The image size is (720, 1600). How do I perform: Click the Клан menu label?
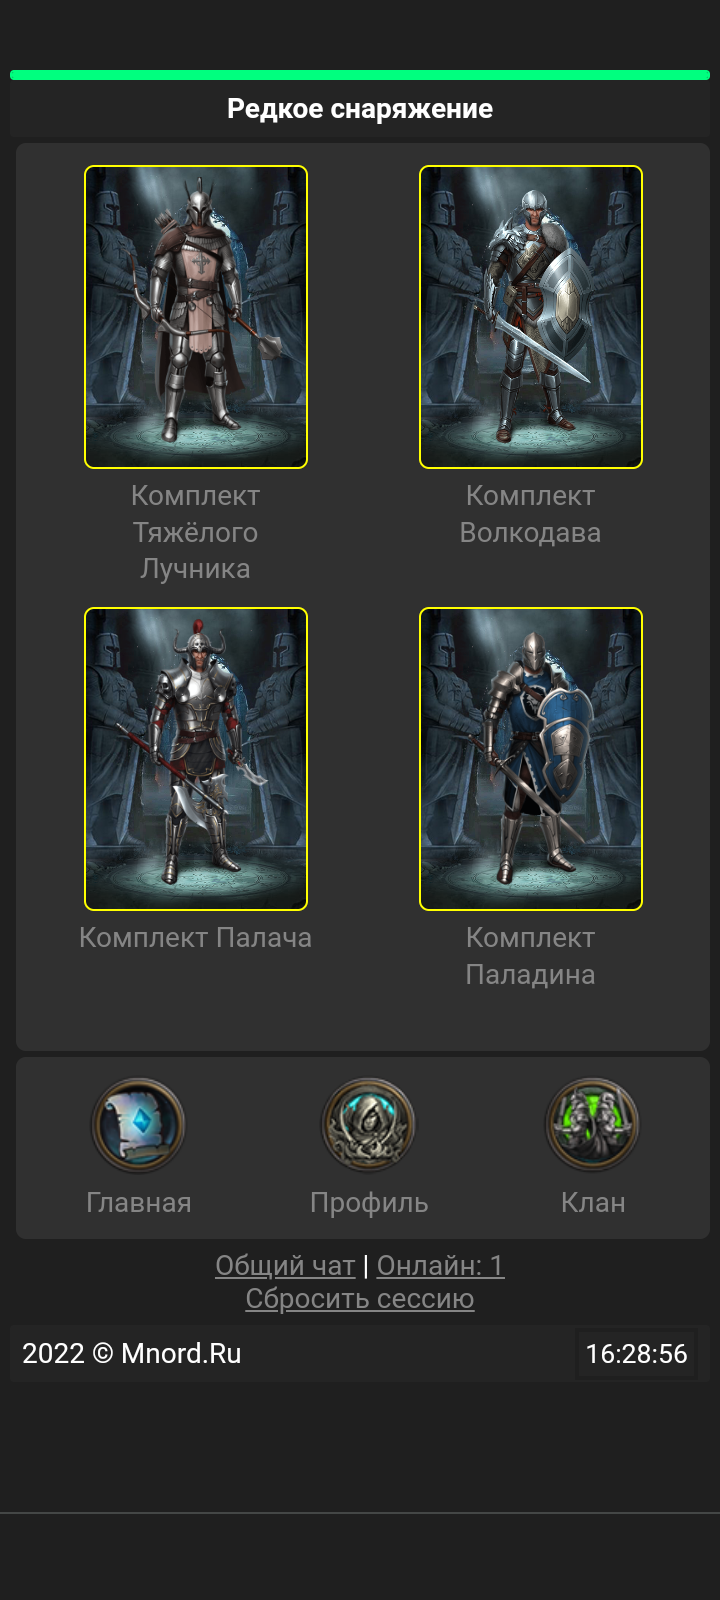pyautogui.click(x=593, y=1202)
